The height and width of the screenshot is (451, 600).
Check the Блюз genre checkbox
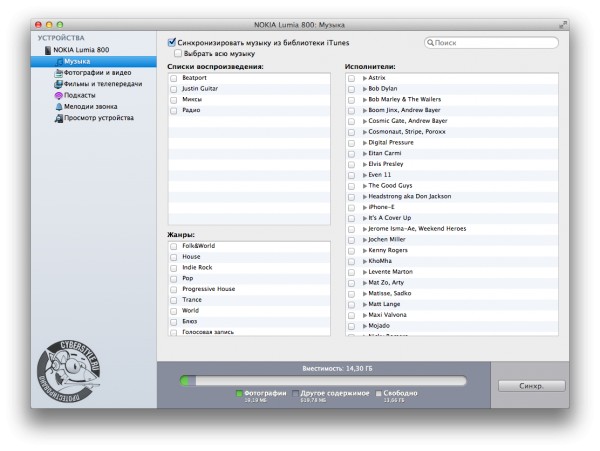[174, 322]
